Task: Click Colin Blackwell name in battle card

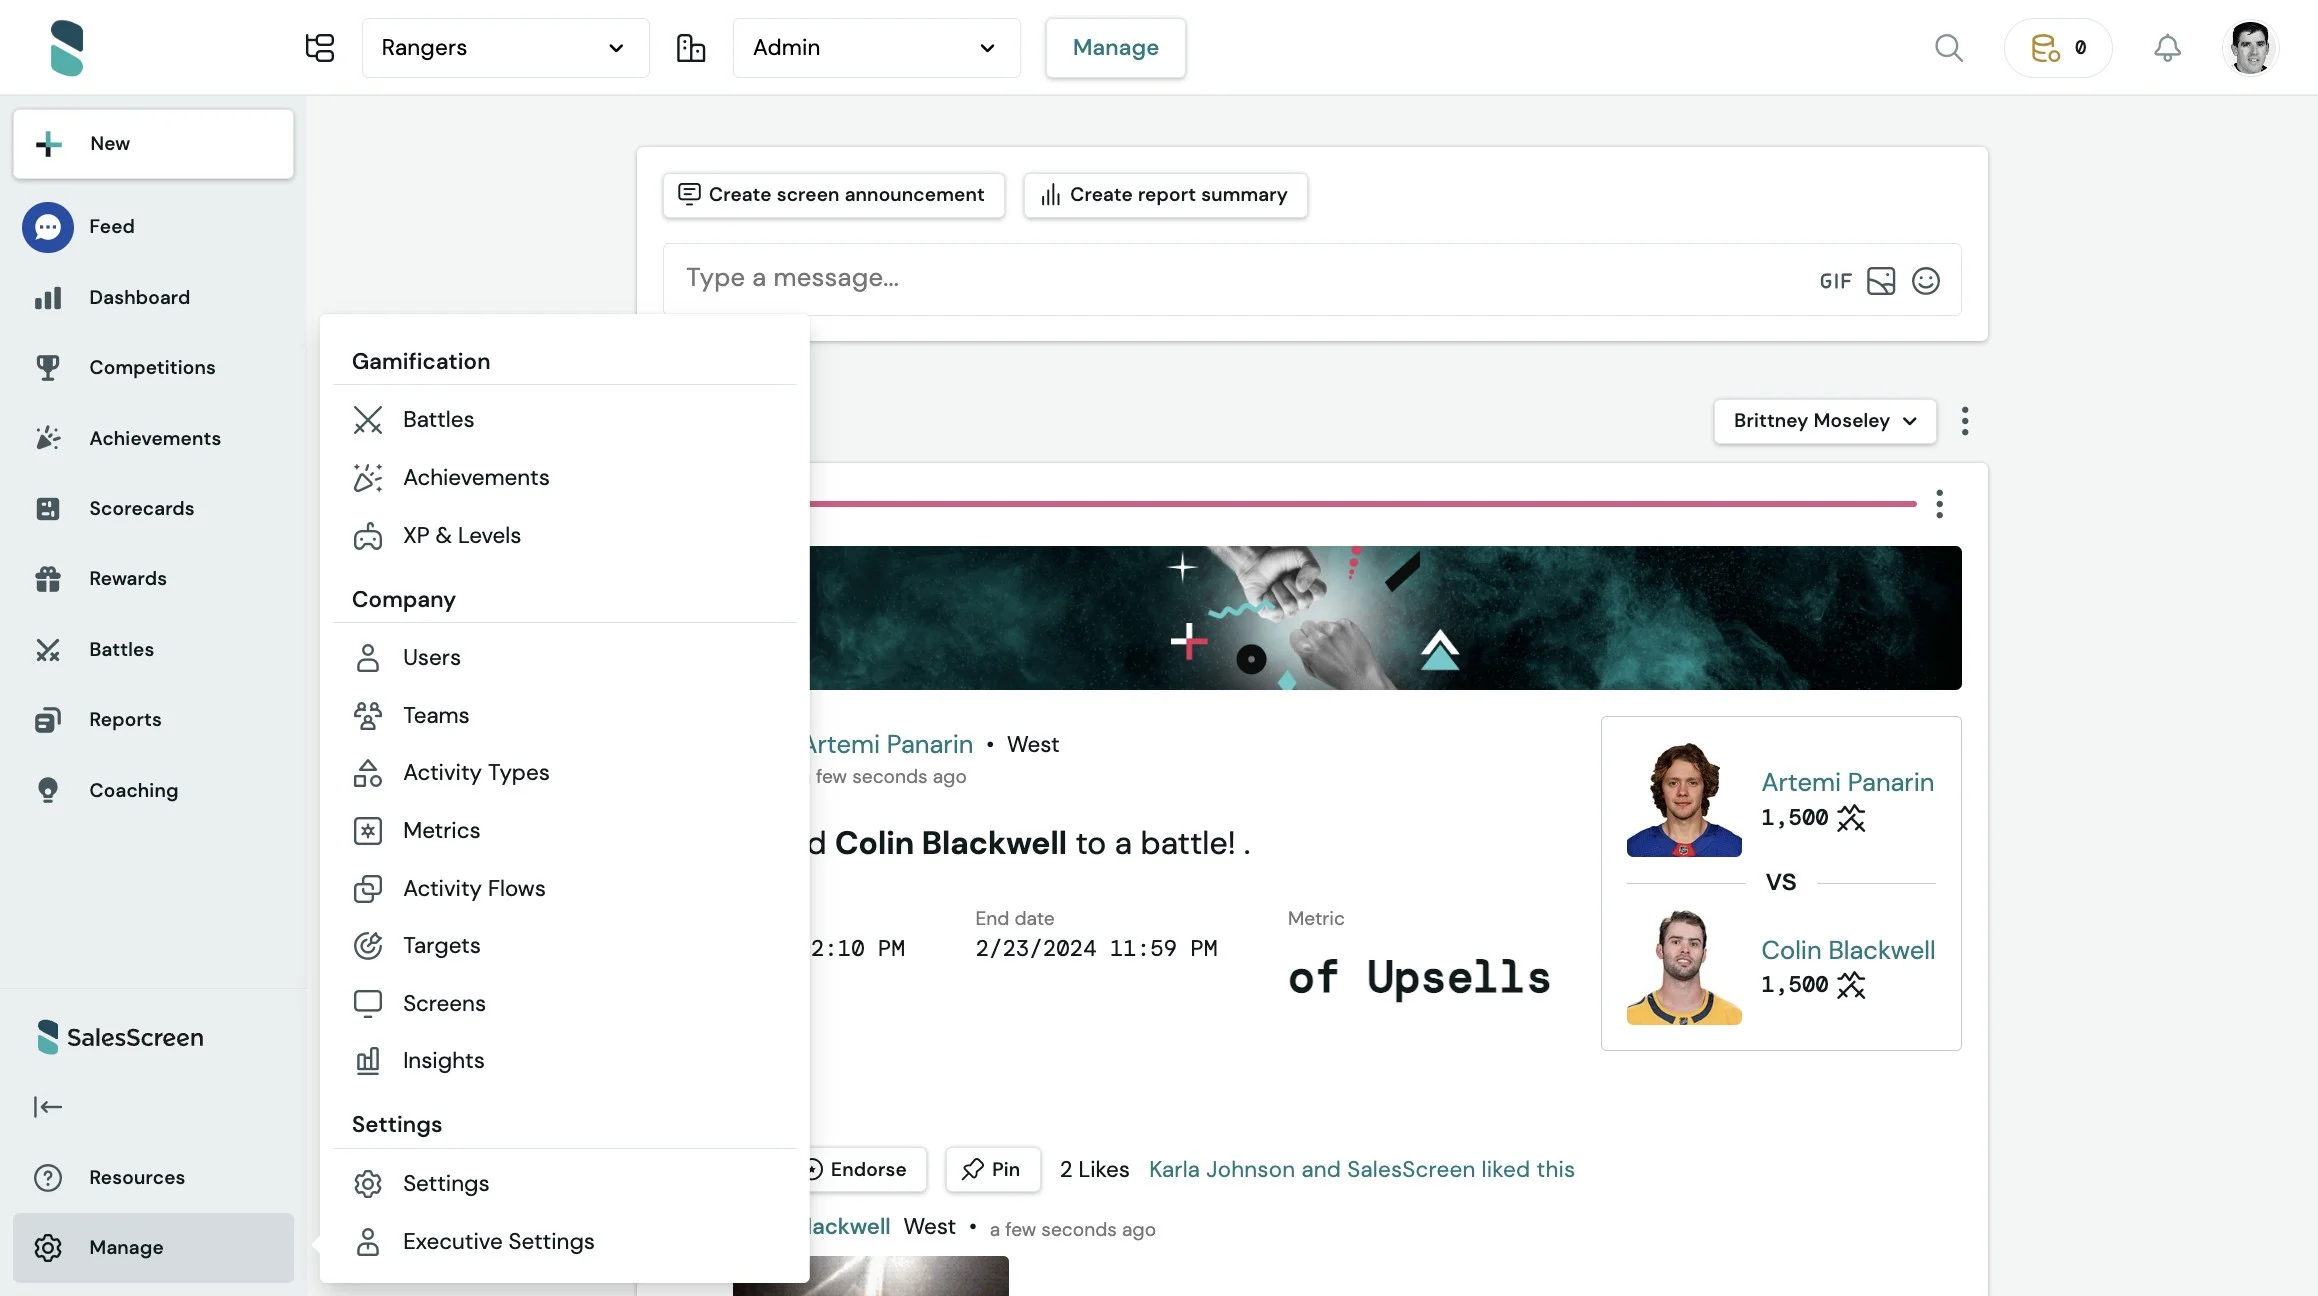Action: tap(1848, 951)
